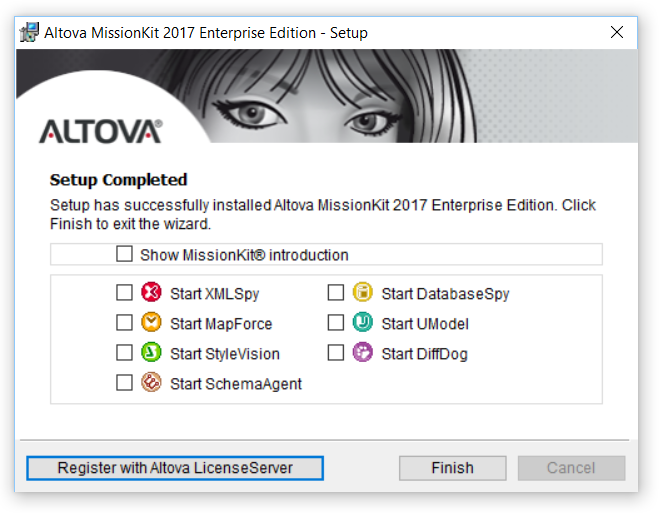Click the purple DiffDog product icon
Viewport: 662px width, 513px height.
(x=363, y=353)
